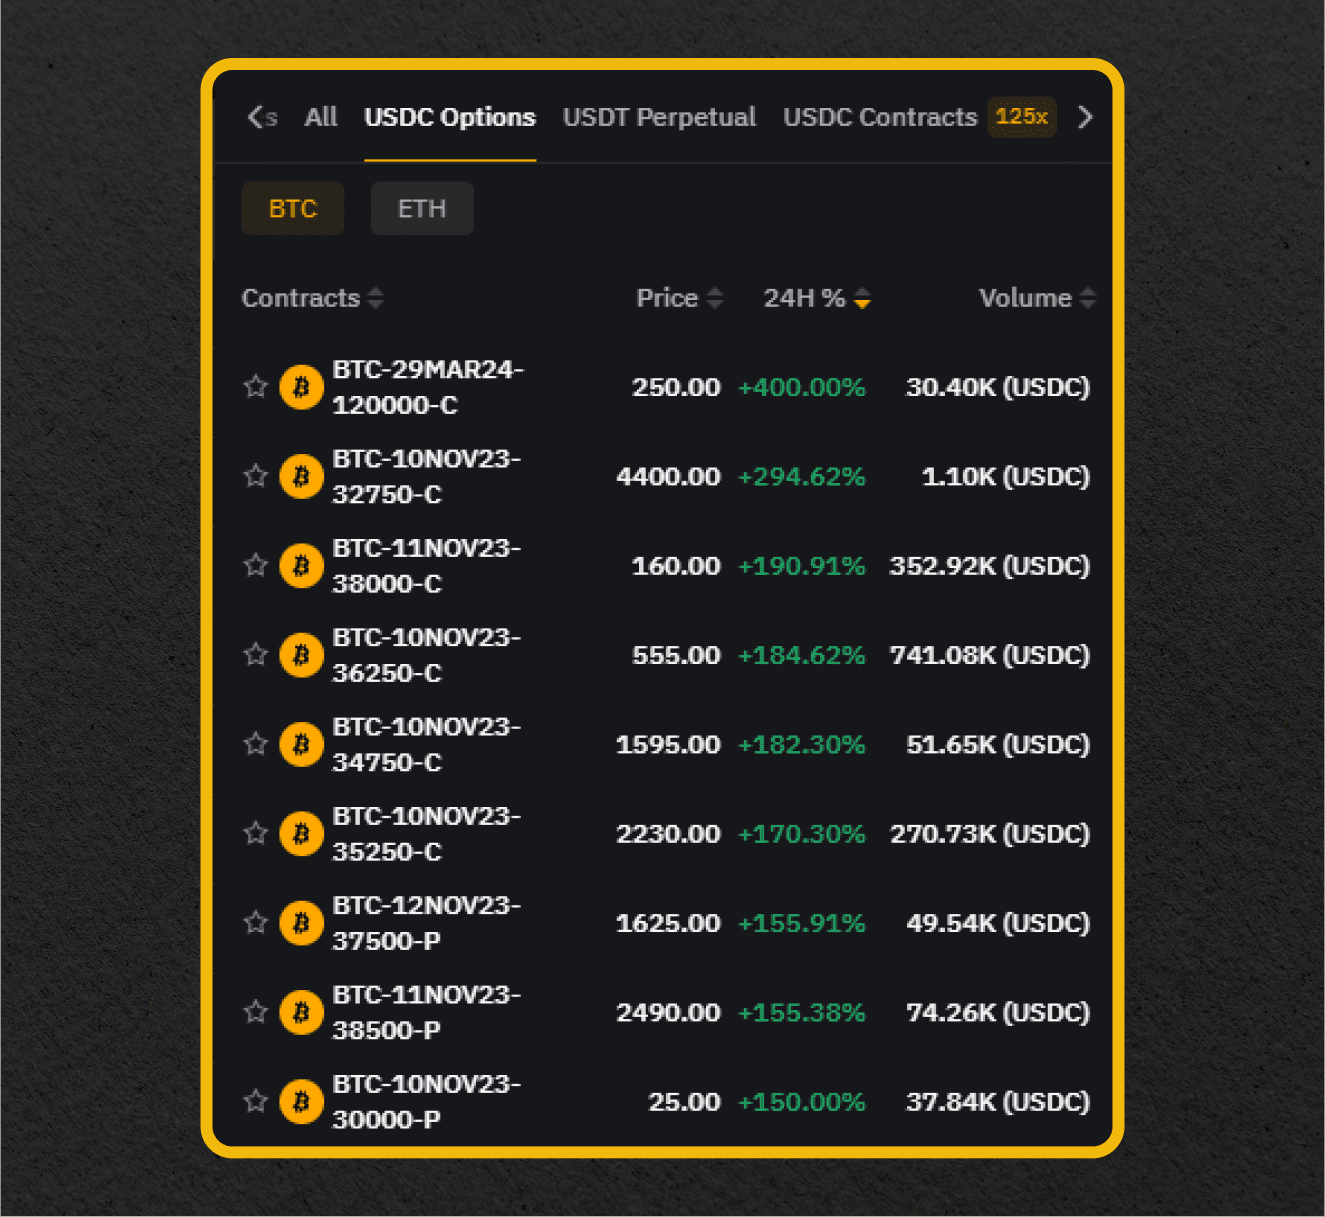Click the Bitcoin icon on the BTC-10NOV23-35250-C row

coord(301,833)
